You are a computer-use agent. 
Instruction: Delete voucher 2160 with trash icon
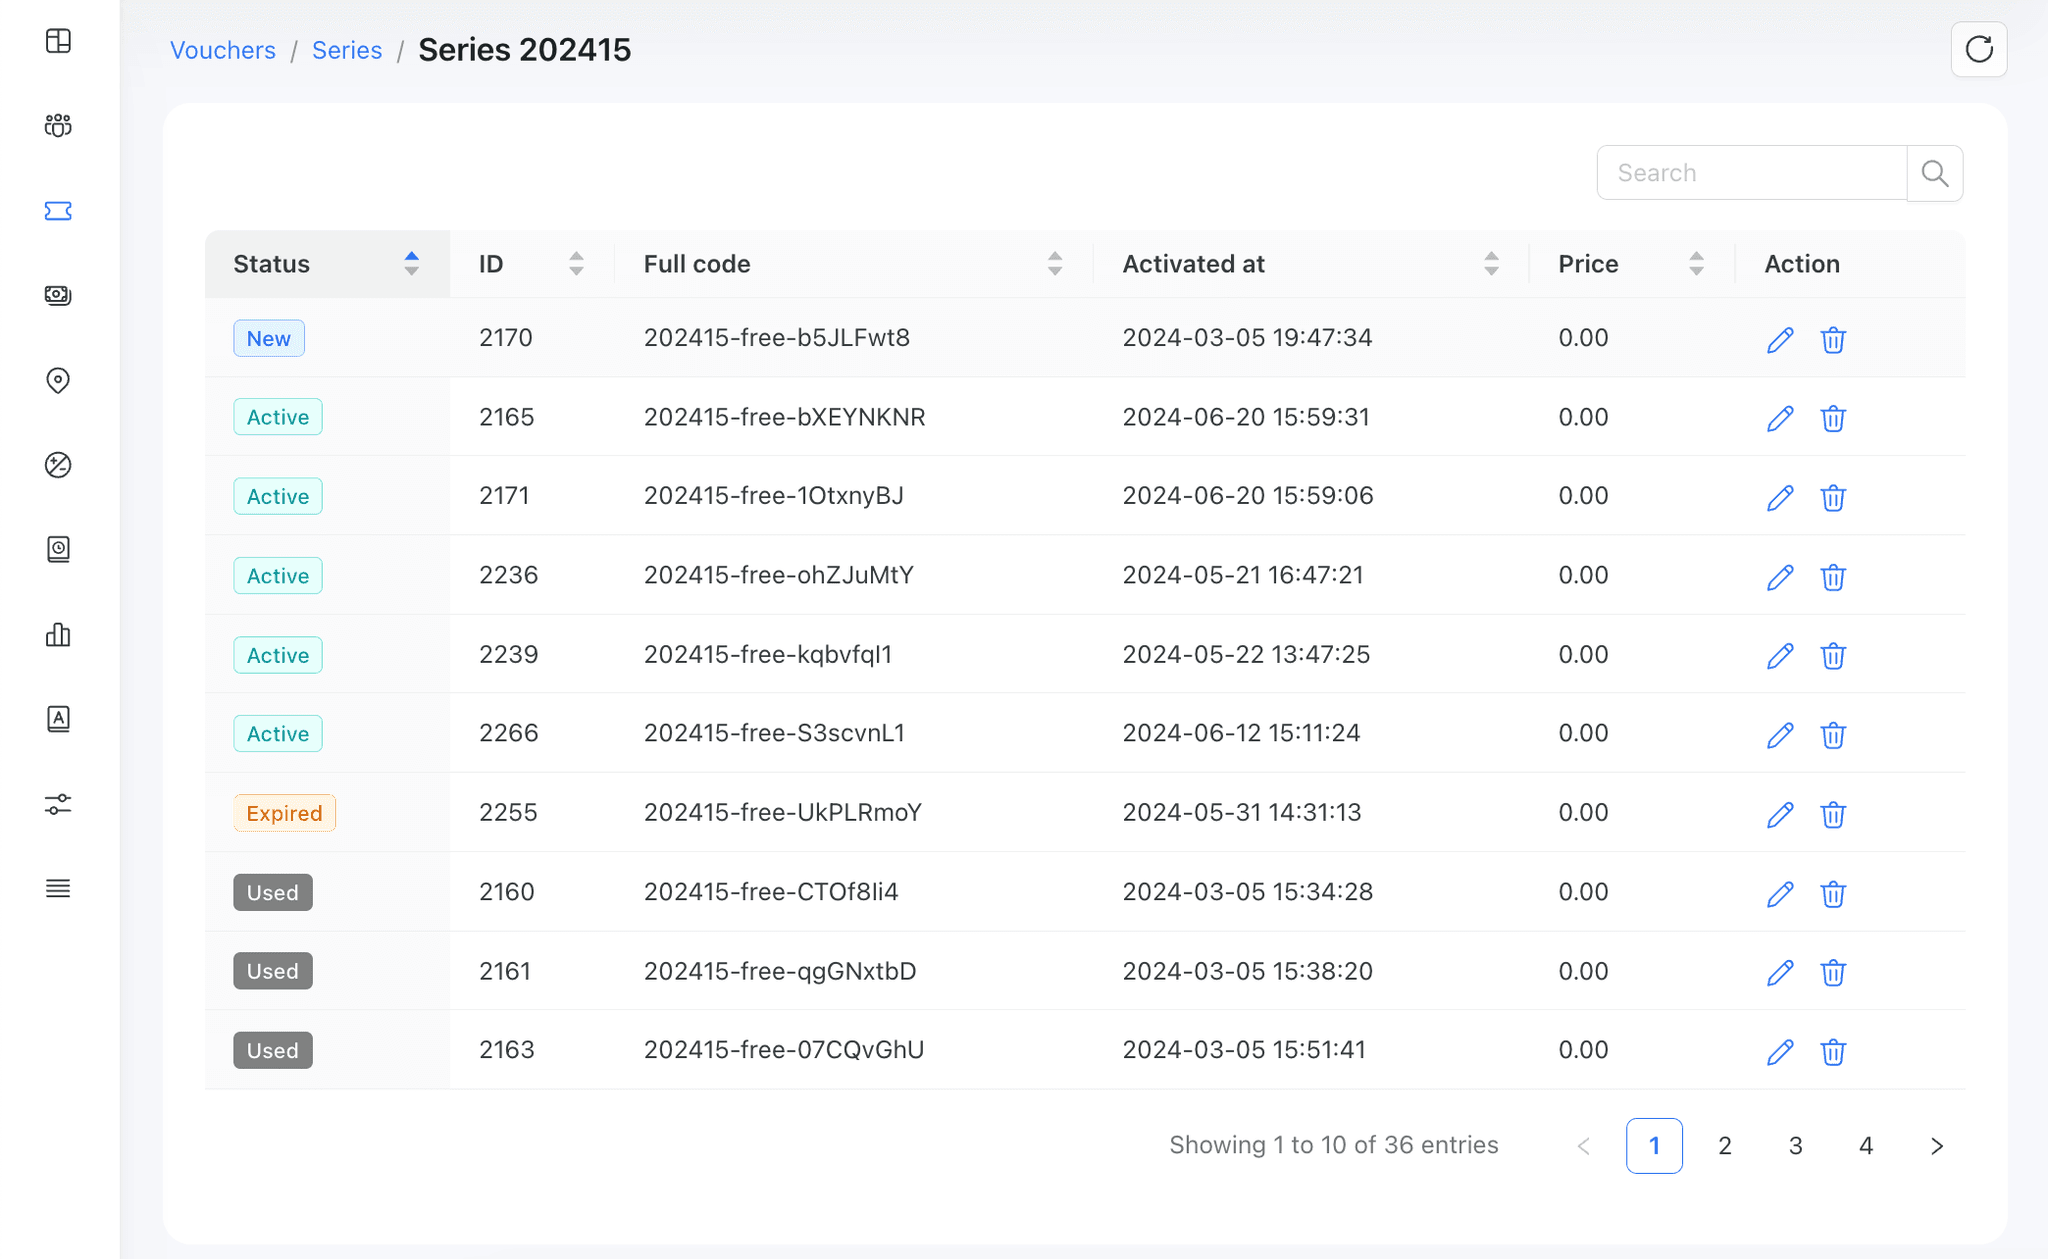1833,893
